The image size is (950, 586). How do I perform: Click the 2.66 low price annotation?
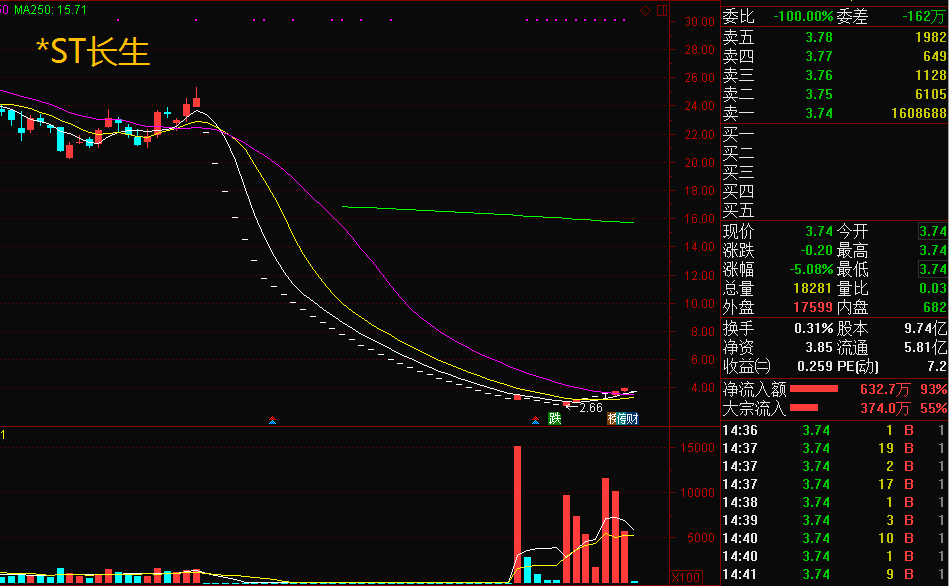tap(591, 408)
